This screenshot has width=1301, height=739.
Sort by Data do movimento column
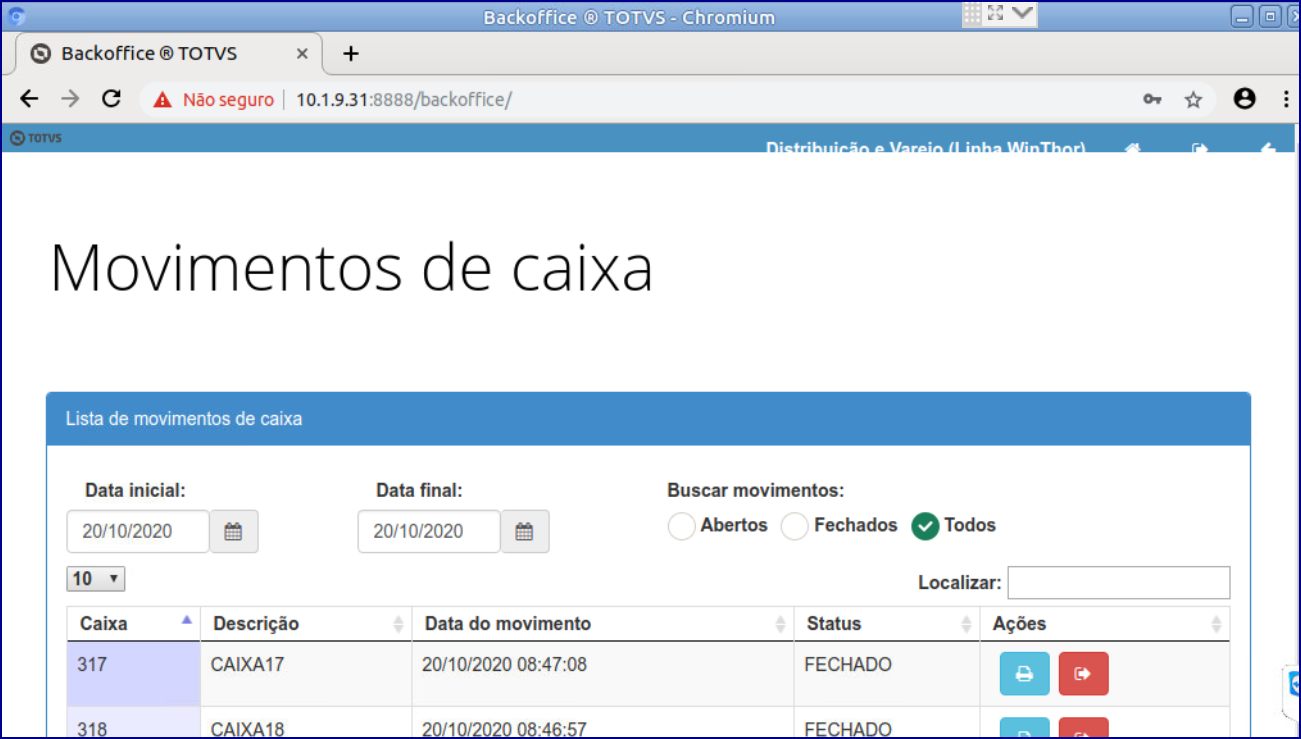coord(603,624)
